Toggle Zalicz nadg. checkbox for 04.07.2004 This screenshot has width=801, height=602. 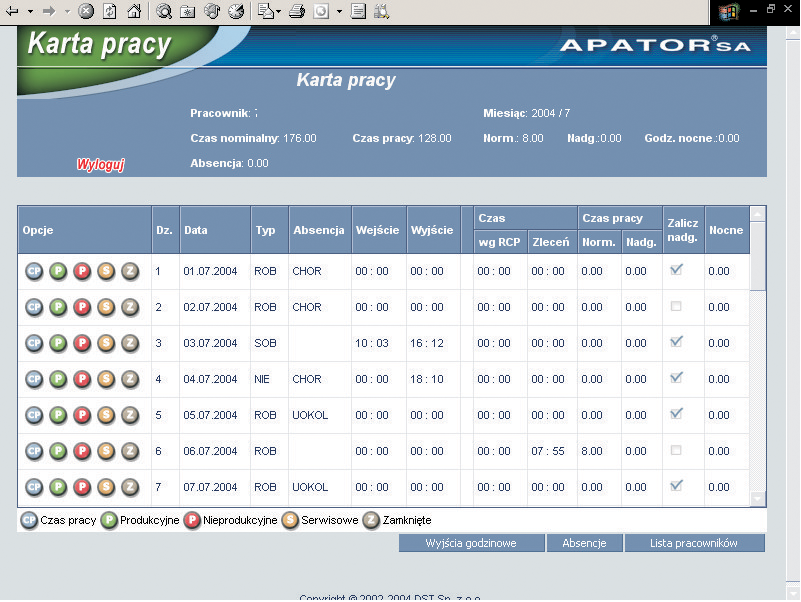(x=676, y=377)
